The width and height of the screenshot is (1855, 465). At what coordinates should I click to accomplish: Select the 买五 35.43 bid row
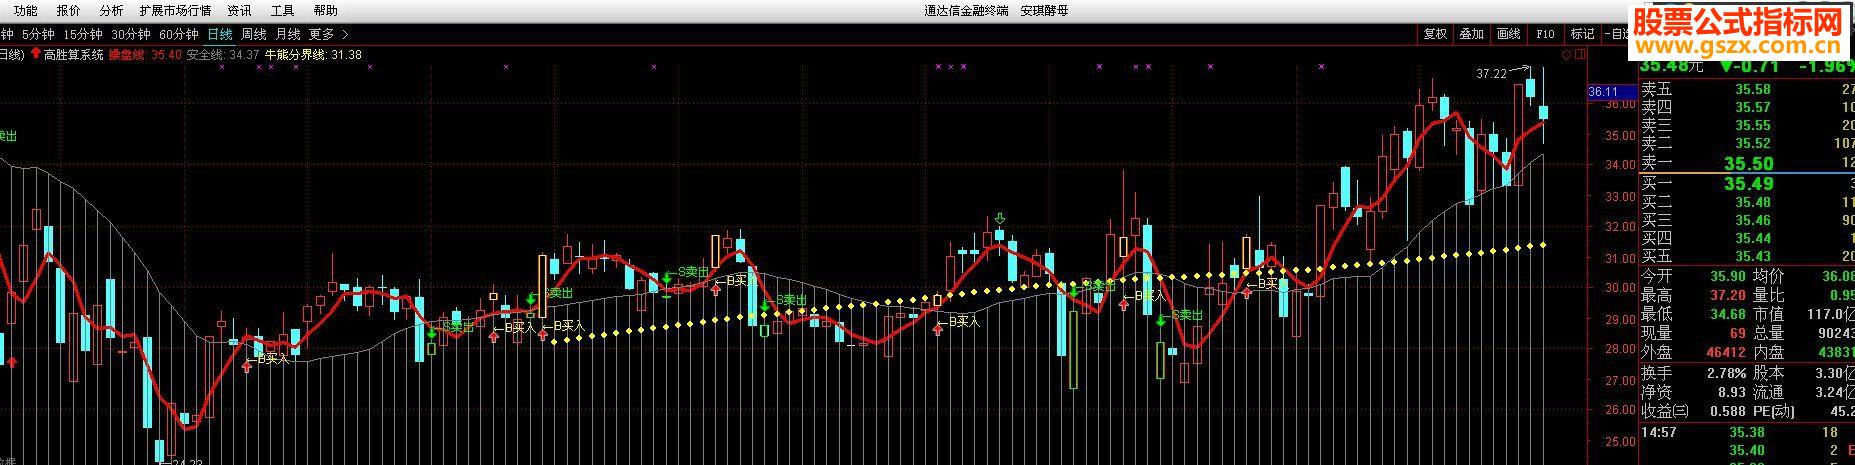point(1747,257)
